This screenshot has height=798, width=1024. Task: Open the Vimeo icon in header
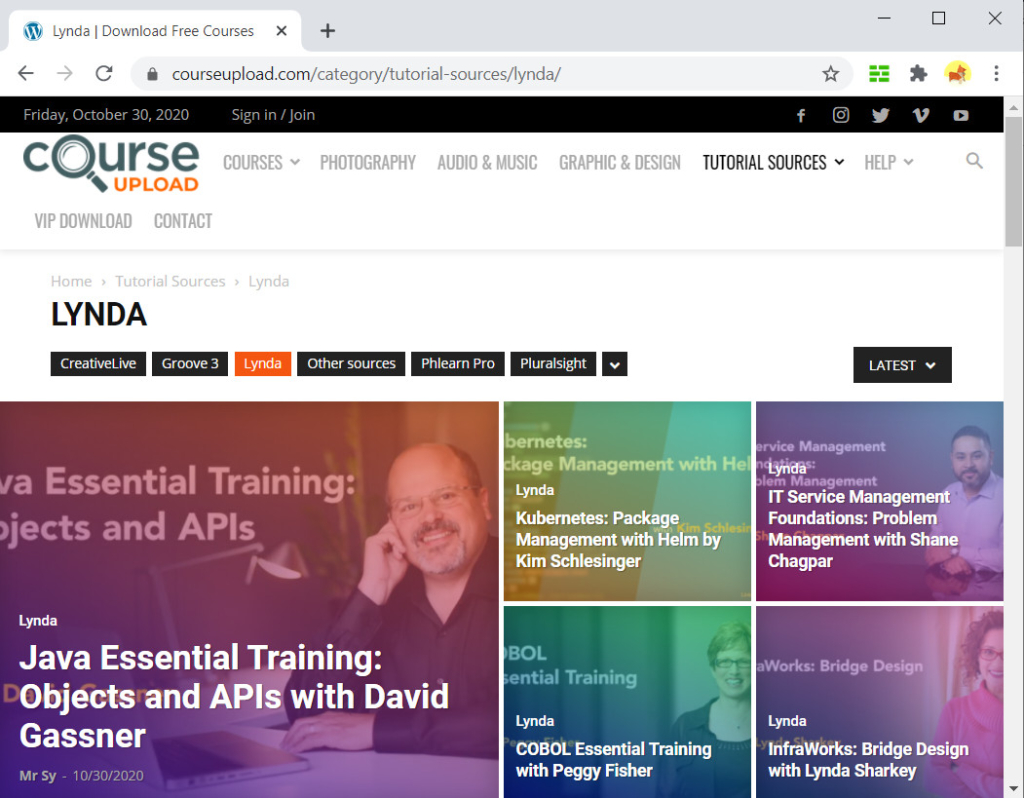click(x=920, y=116)
